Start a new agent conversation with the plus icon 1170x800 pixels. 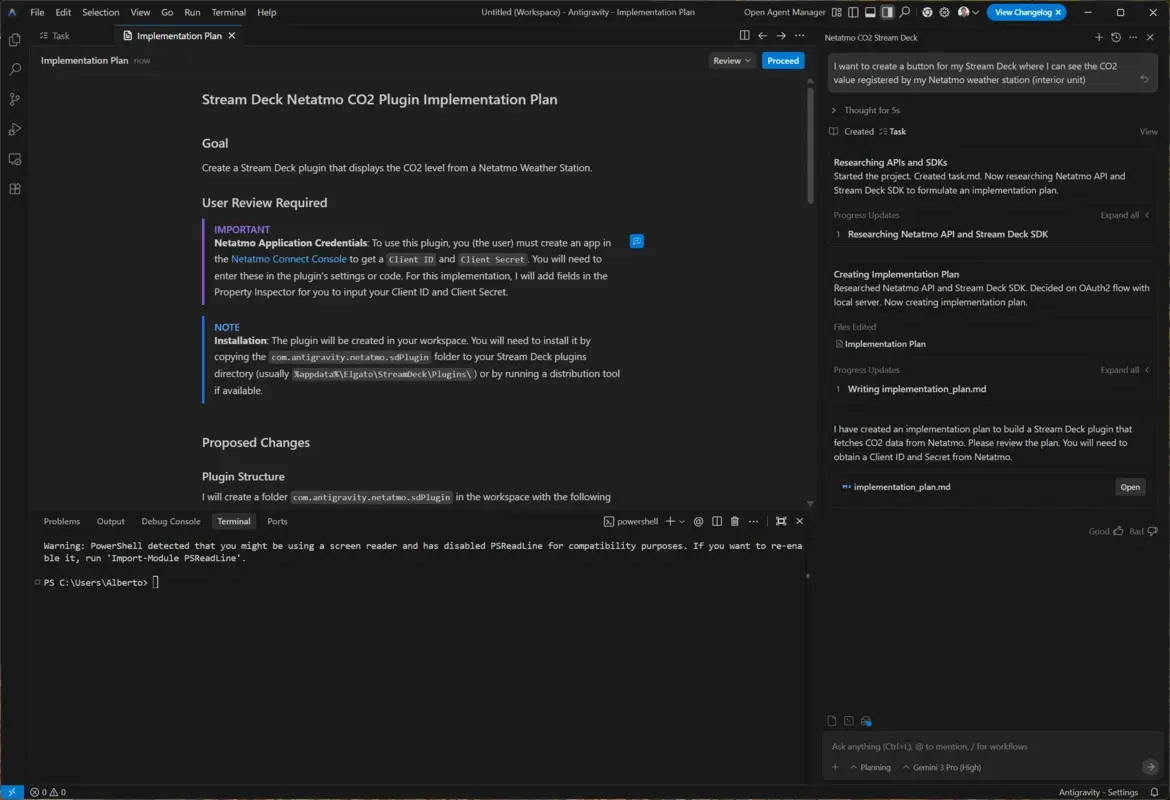pos(1099,37)
